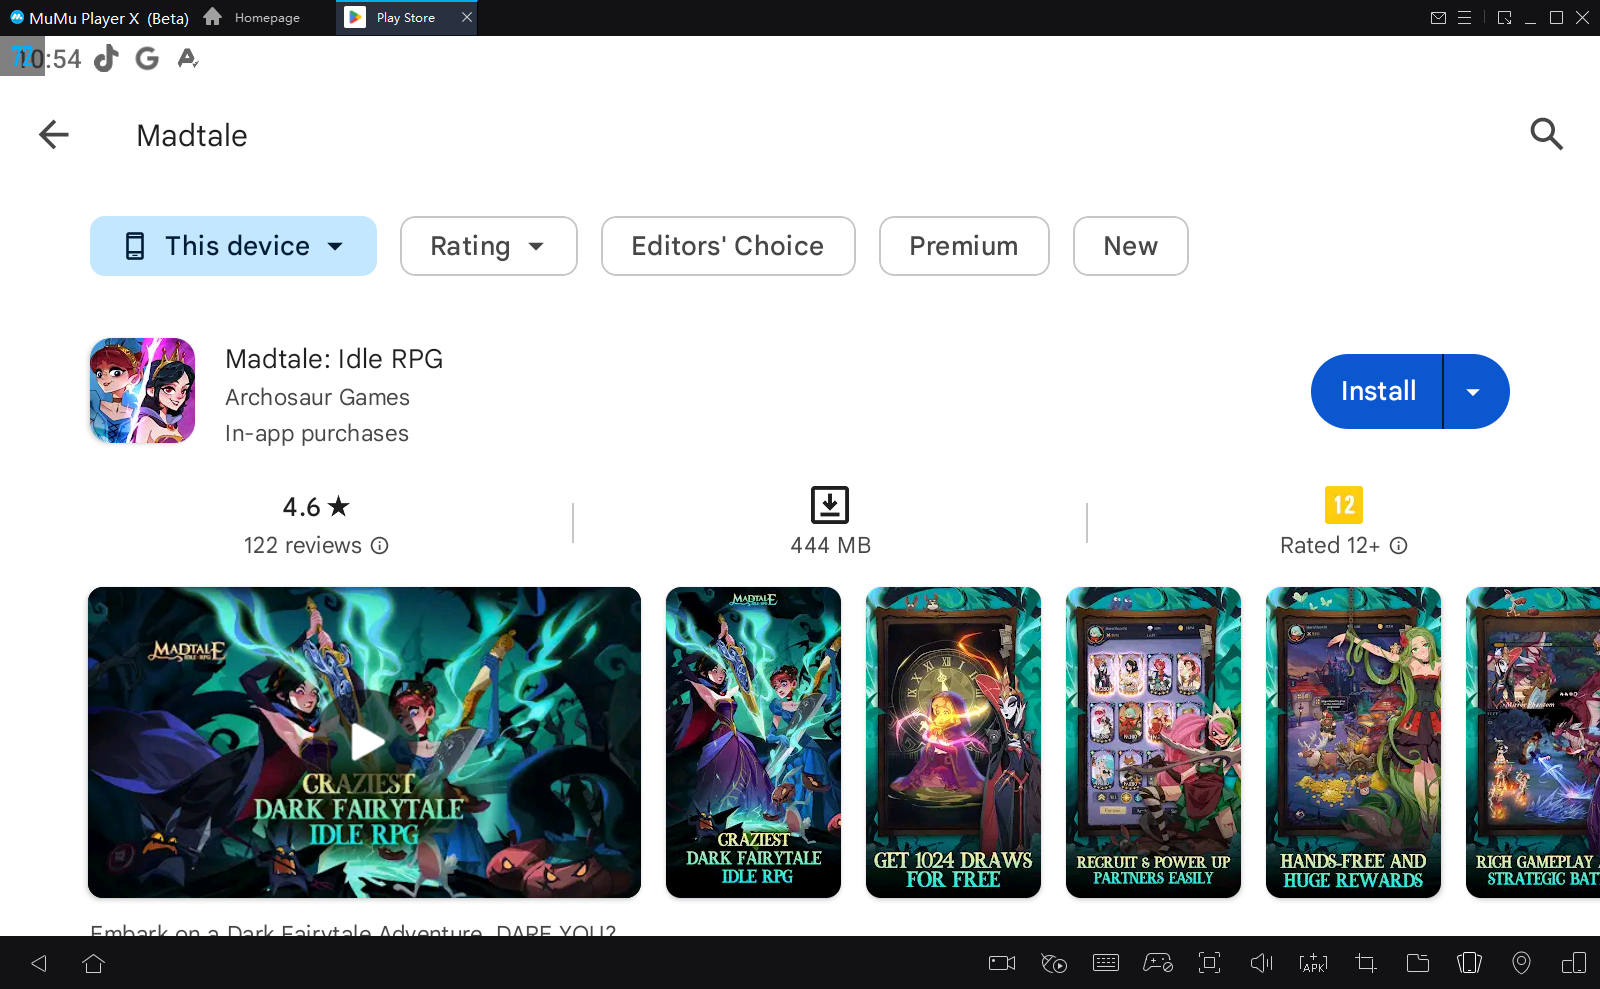Open the emulator keyboard mapping icon

[x=1106, y=963]
